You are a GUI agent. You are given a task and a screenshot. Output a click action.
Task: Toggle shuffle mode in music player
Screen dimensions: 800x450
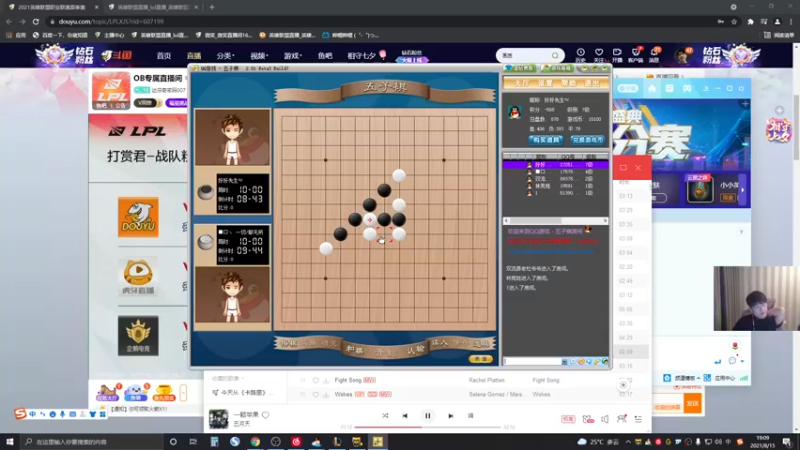click(x=385, y=416)
